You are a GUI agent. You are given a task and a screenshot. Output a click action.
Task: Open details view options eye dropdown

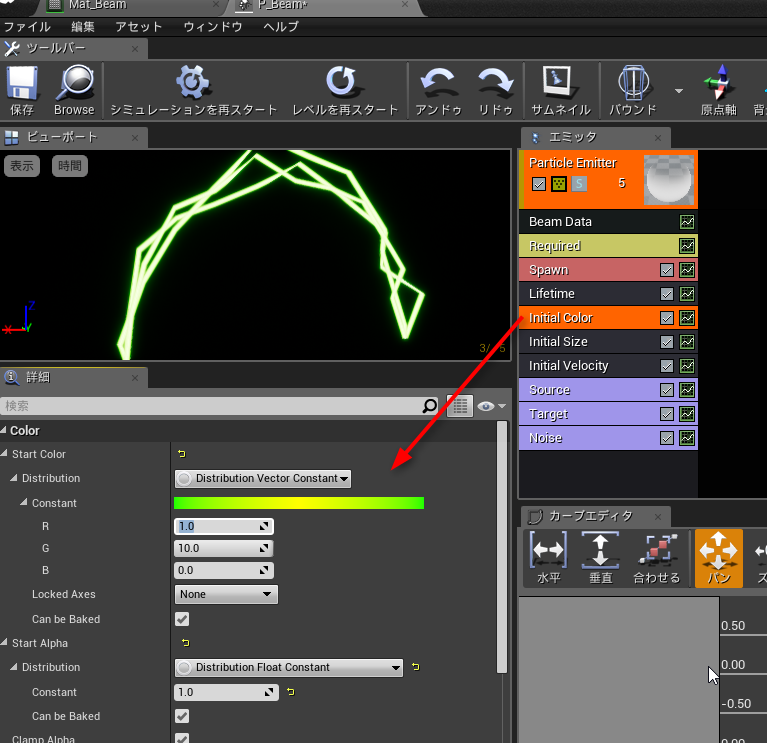tap(492, 406)
